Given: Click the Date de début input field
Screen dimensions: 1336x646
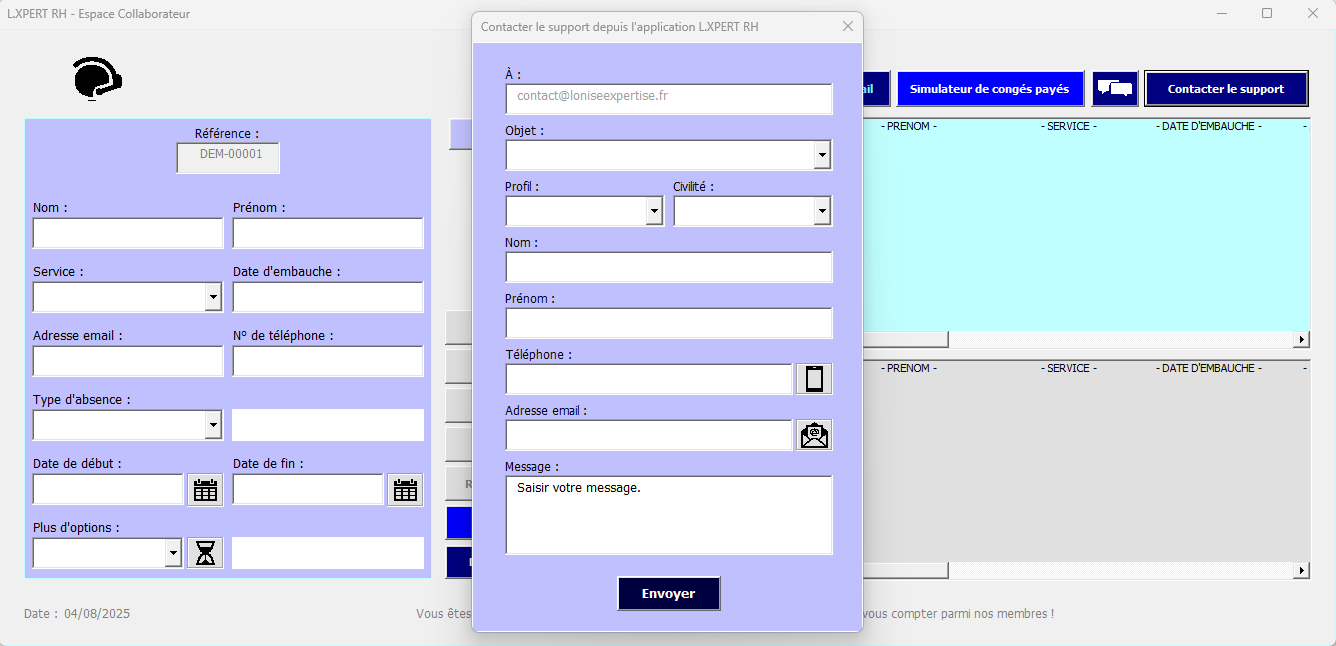Looking at the screenshot, I should point(108,489).
